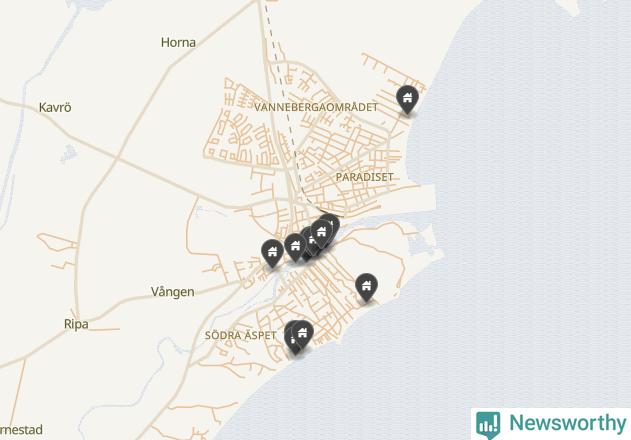Click the cut-off 'mestad' label
The image size is (631, 440).
21,430
